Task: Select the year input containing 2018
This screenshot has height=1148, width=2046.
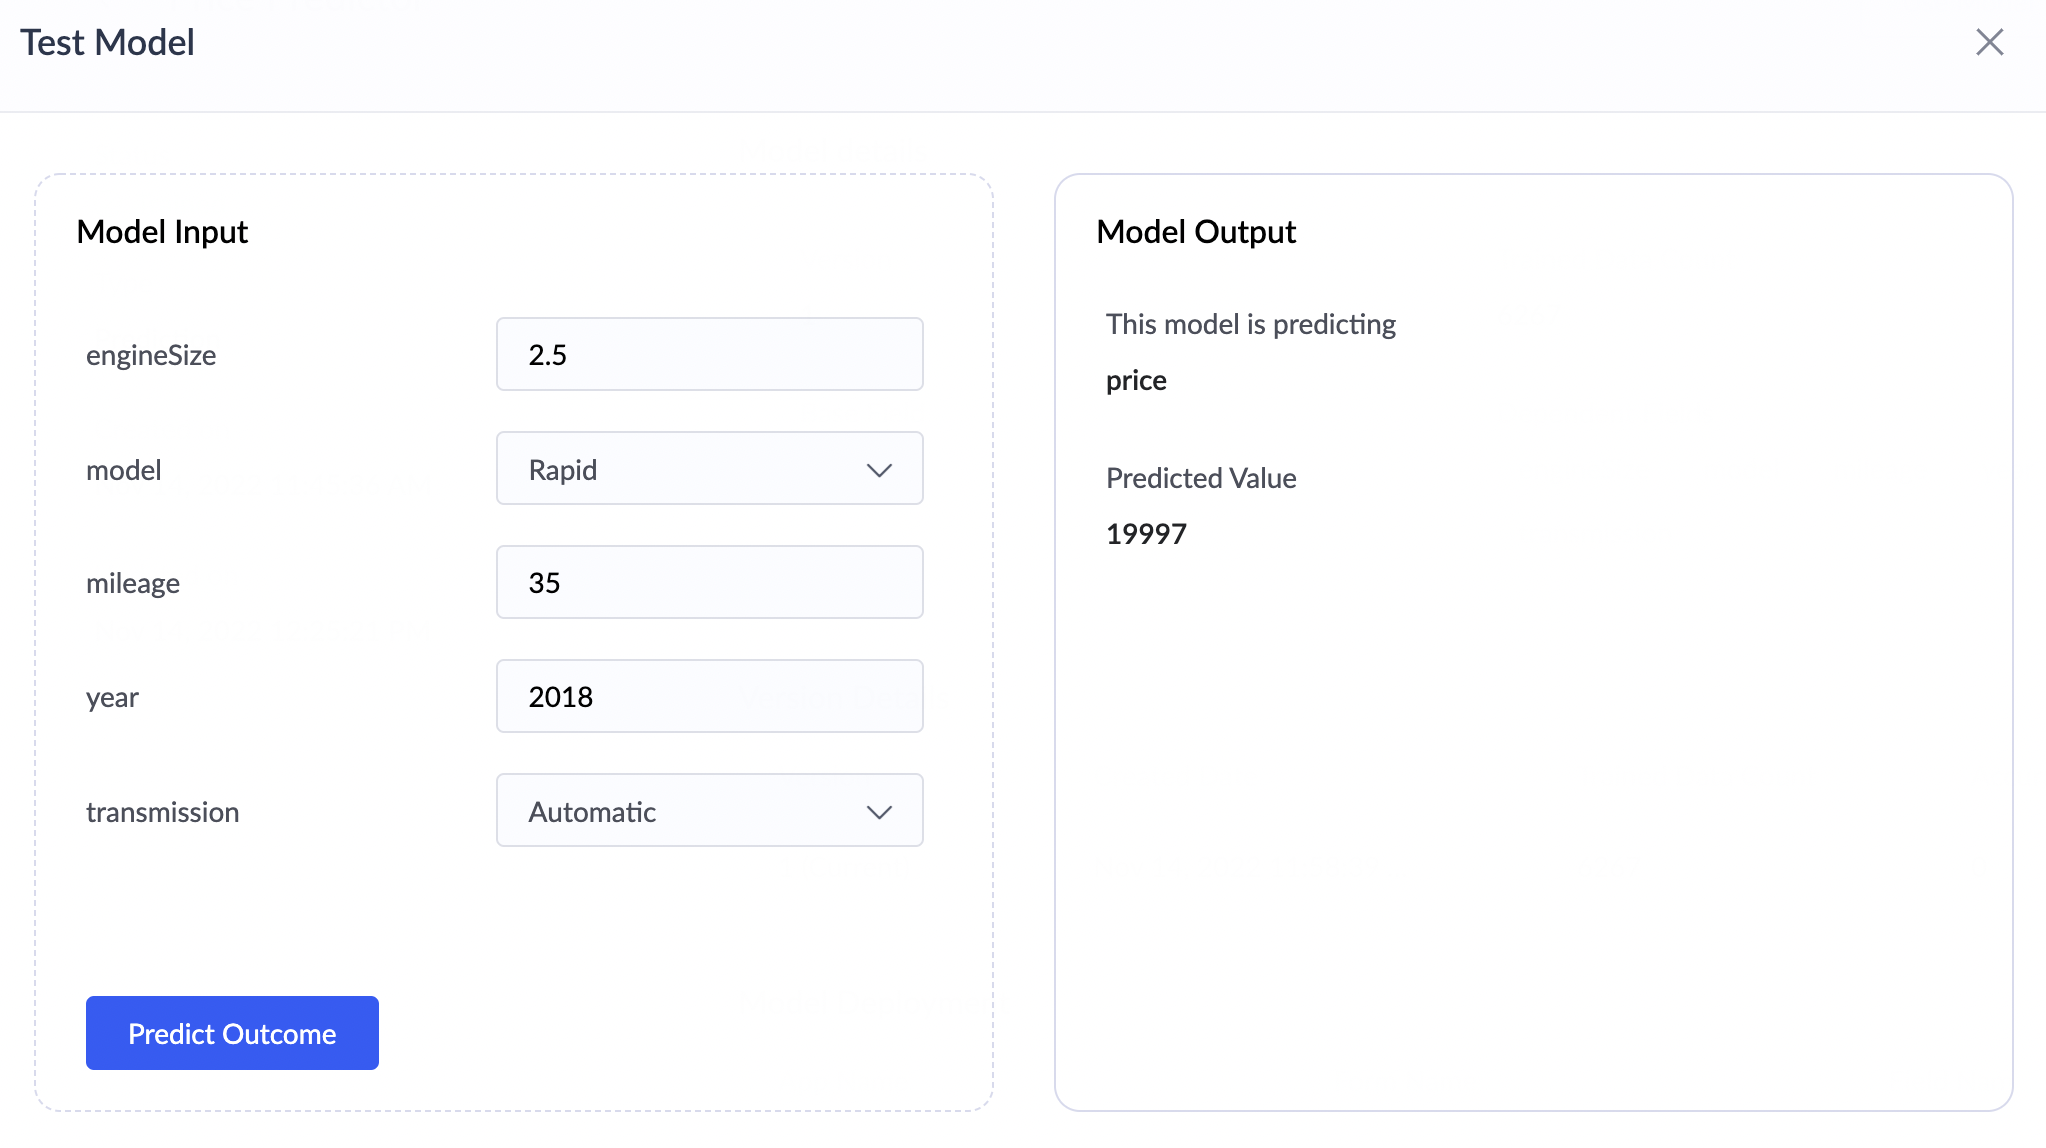Action: (x=709, y=696)
